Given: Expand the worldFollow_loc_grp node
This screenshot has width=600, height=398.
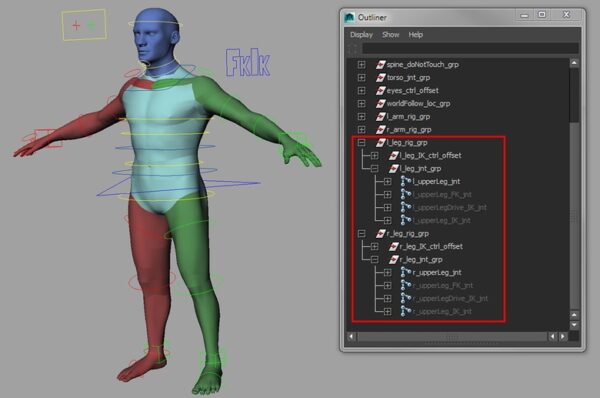Looking at the screenshot, I should pyautogui.click(x=361, y=103).
